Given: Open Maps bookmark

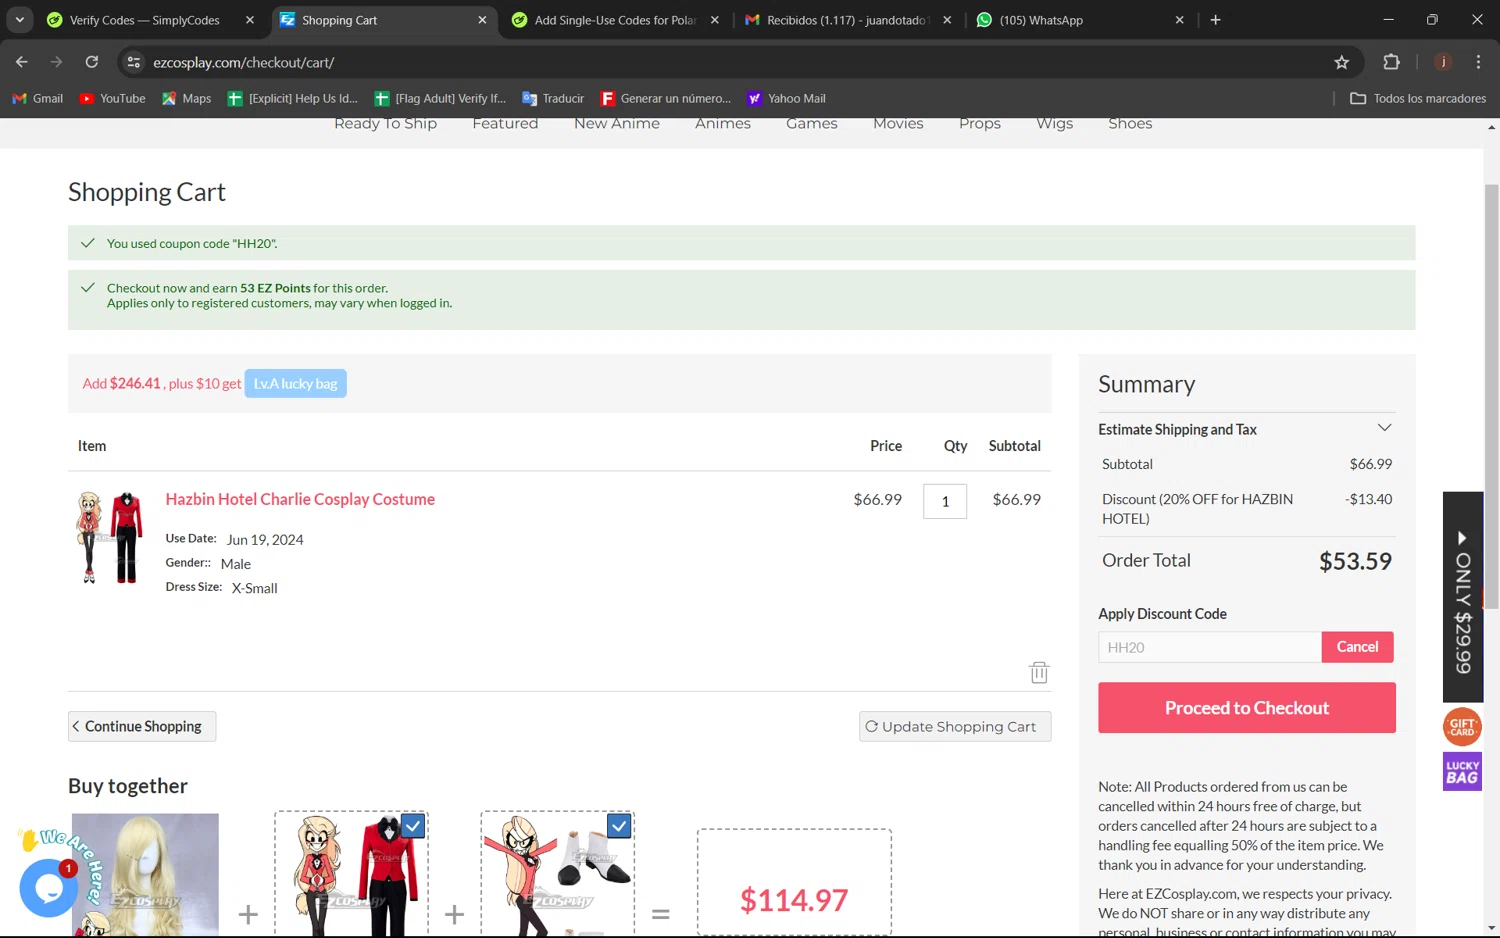Looking at the screenshot, I should point(187,98).
